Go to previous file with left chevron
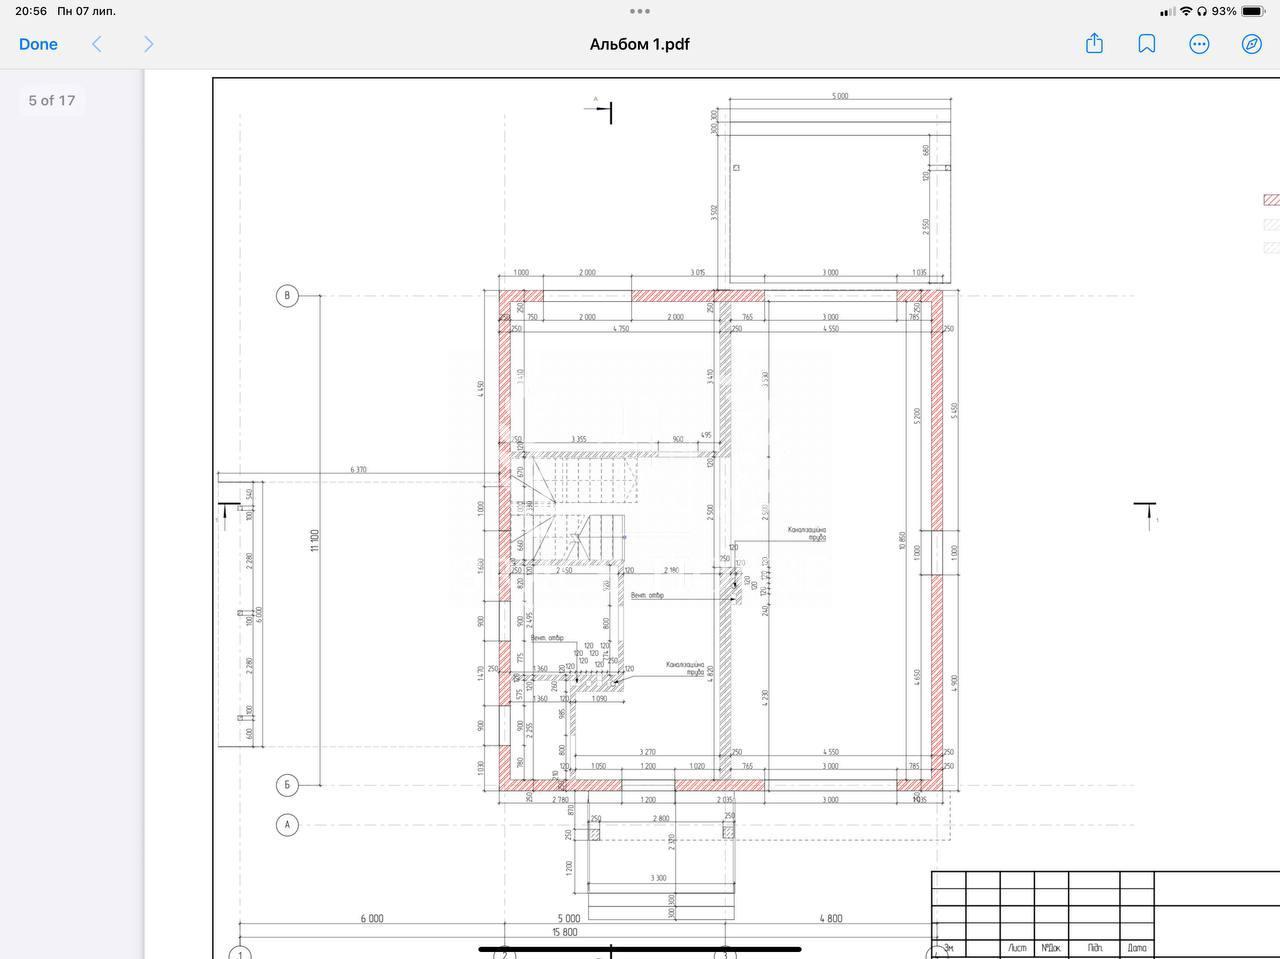The image size is (1280, 959). pyautogui.click(x=97, y=44)
